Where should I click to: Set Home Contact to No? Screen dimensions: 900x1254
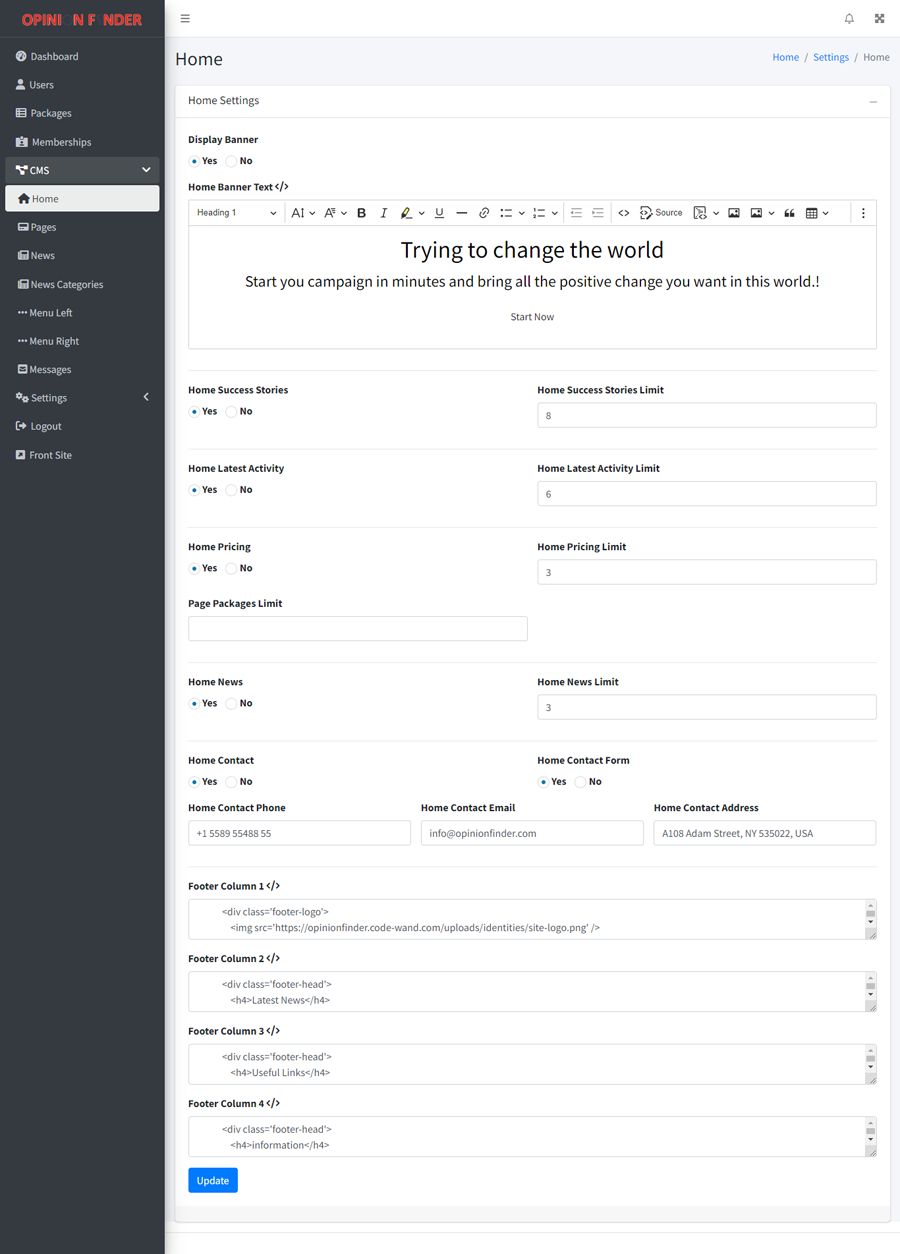231,782
